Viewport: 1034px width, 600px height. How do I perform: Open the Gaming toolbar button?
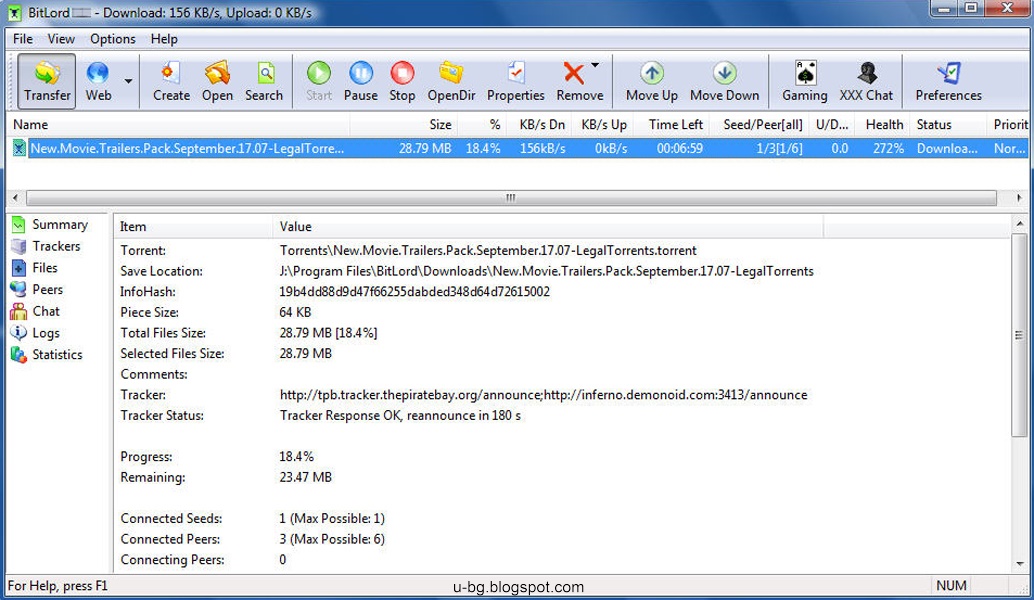tap(805, 81)
